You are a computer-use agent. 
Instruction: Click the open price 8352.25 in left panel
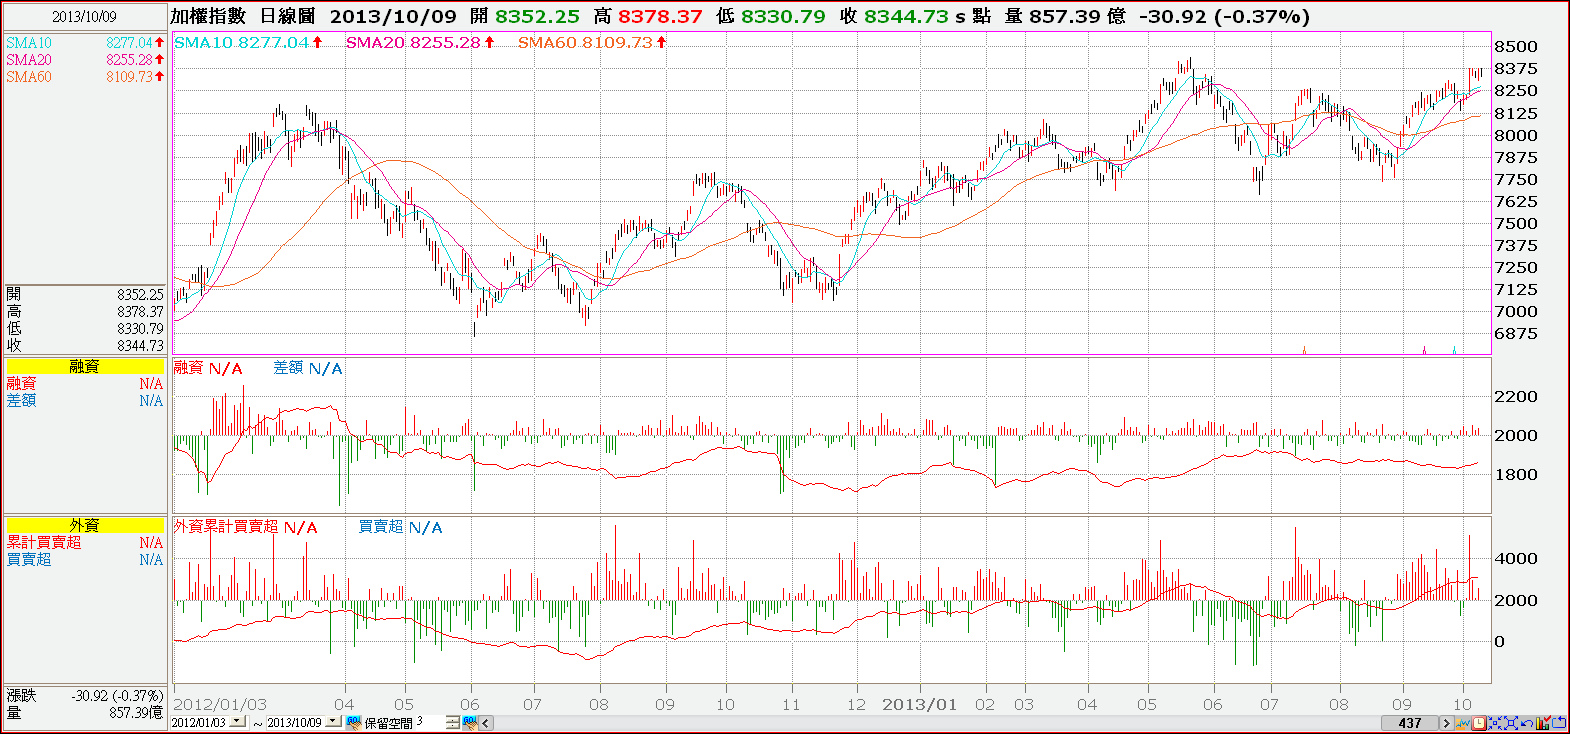[140, 295]
